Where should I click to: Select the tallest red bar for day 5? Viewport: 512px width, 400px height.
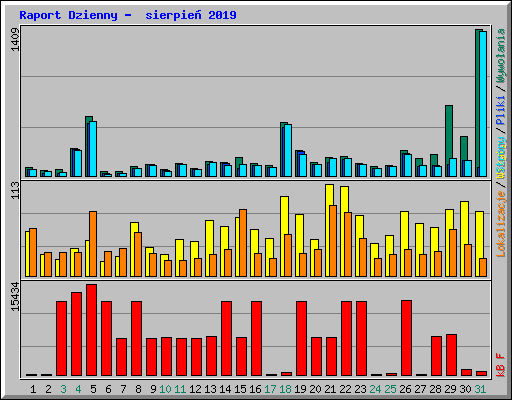click(91, 330)
